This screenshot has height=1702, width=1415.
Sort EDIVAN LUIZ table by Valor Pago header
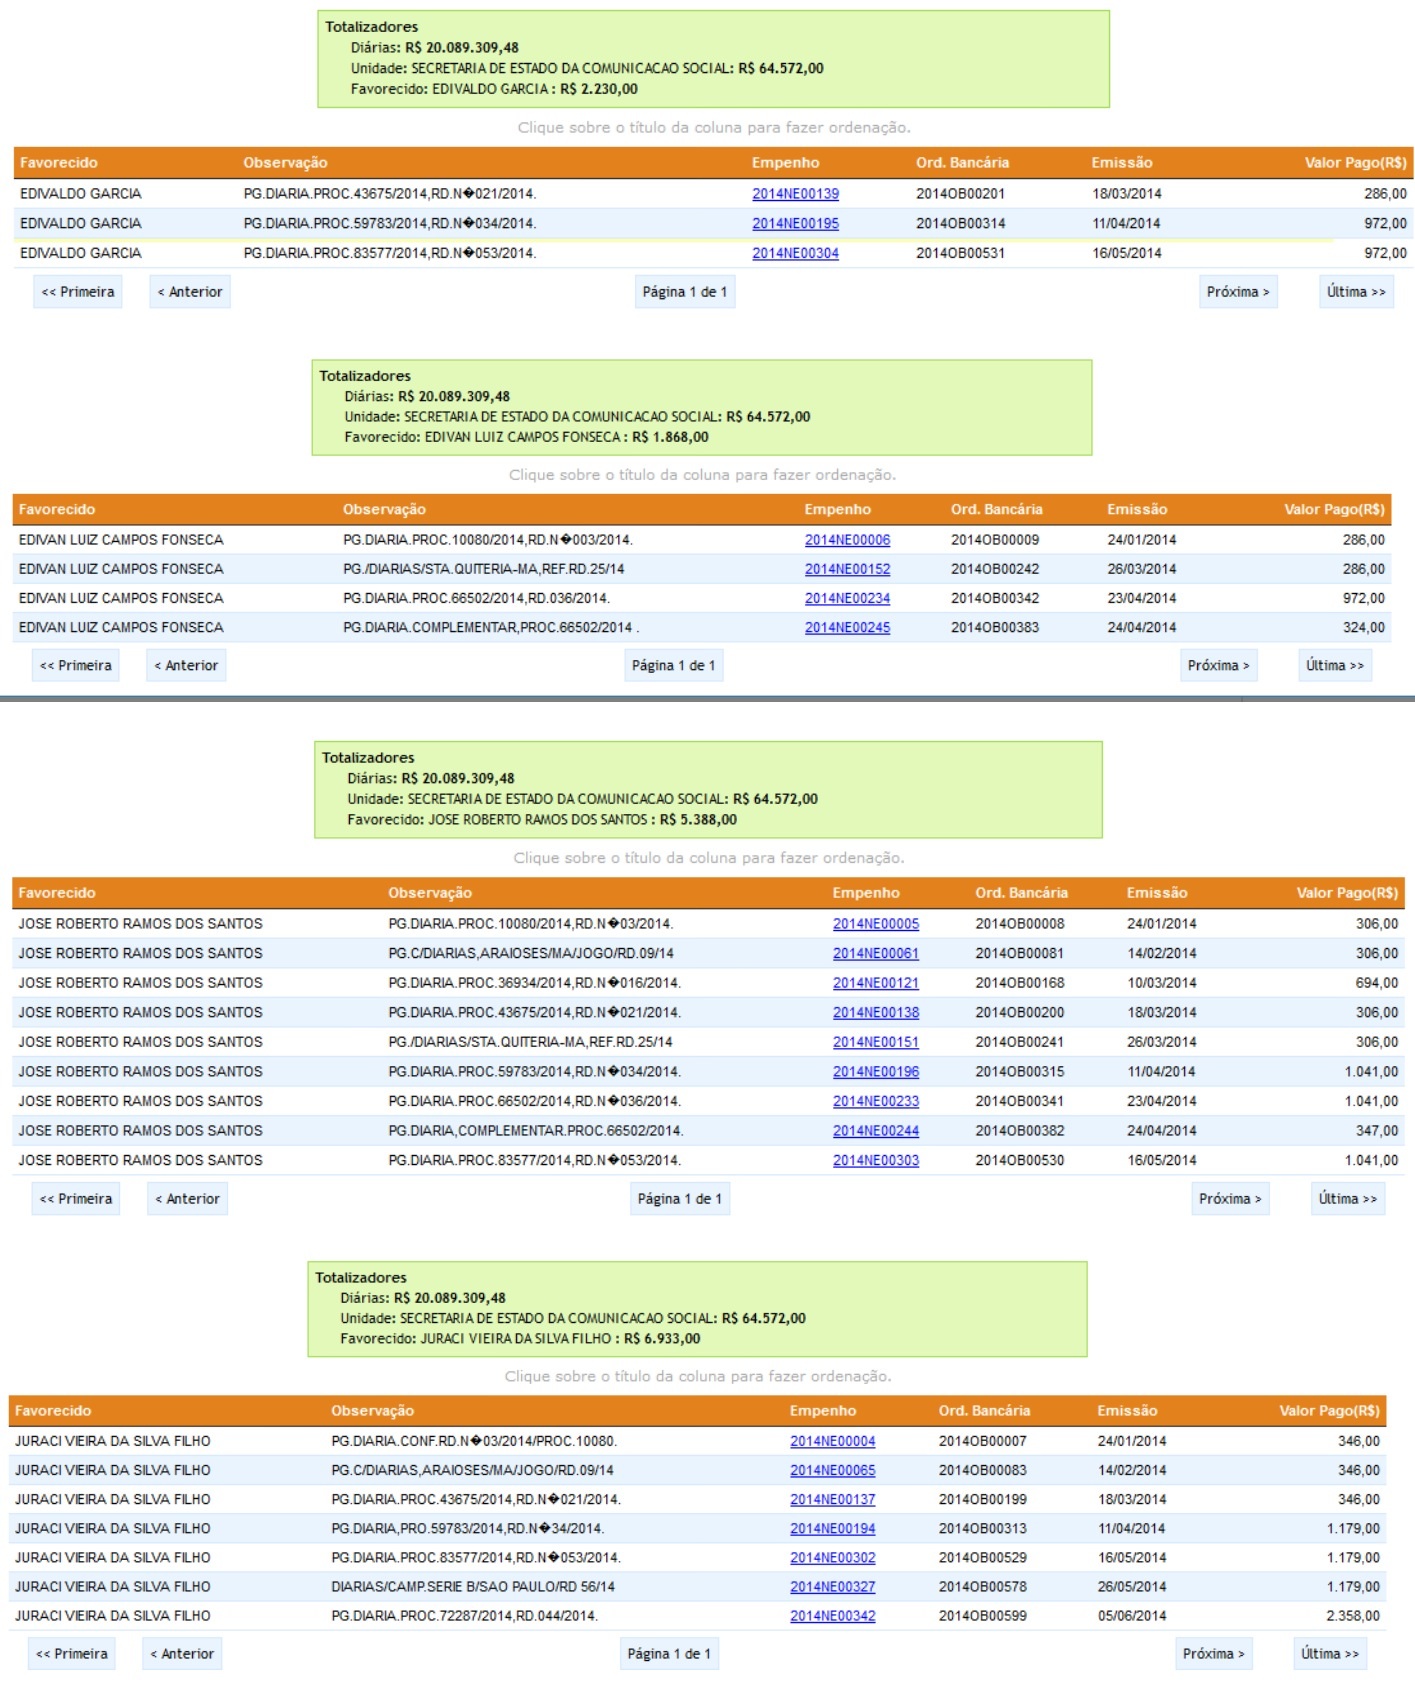click(1334, 510)
